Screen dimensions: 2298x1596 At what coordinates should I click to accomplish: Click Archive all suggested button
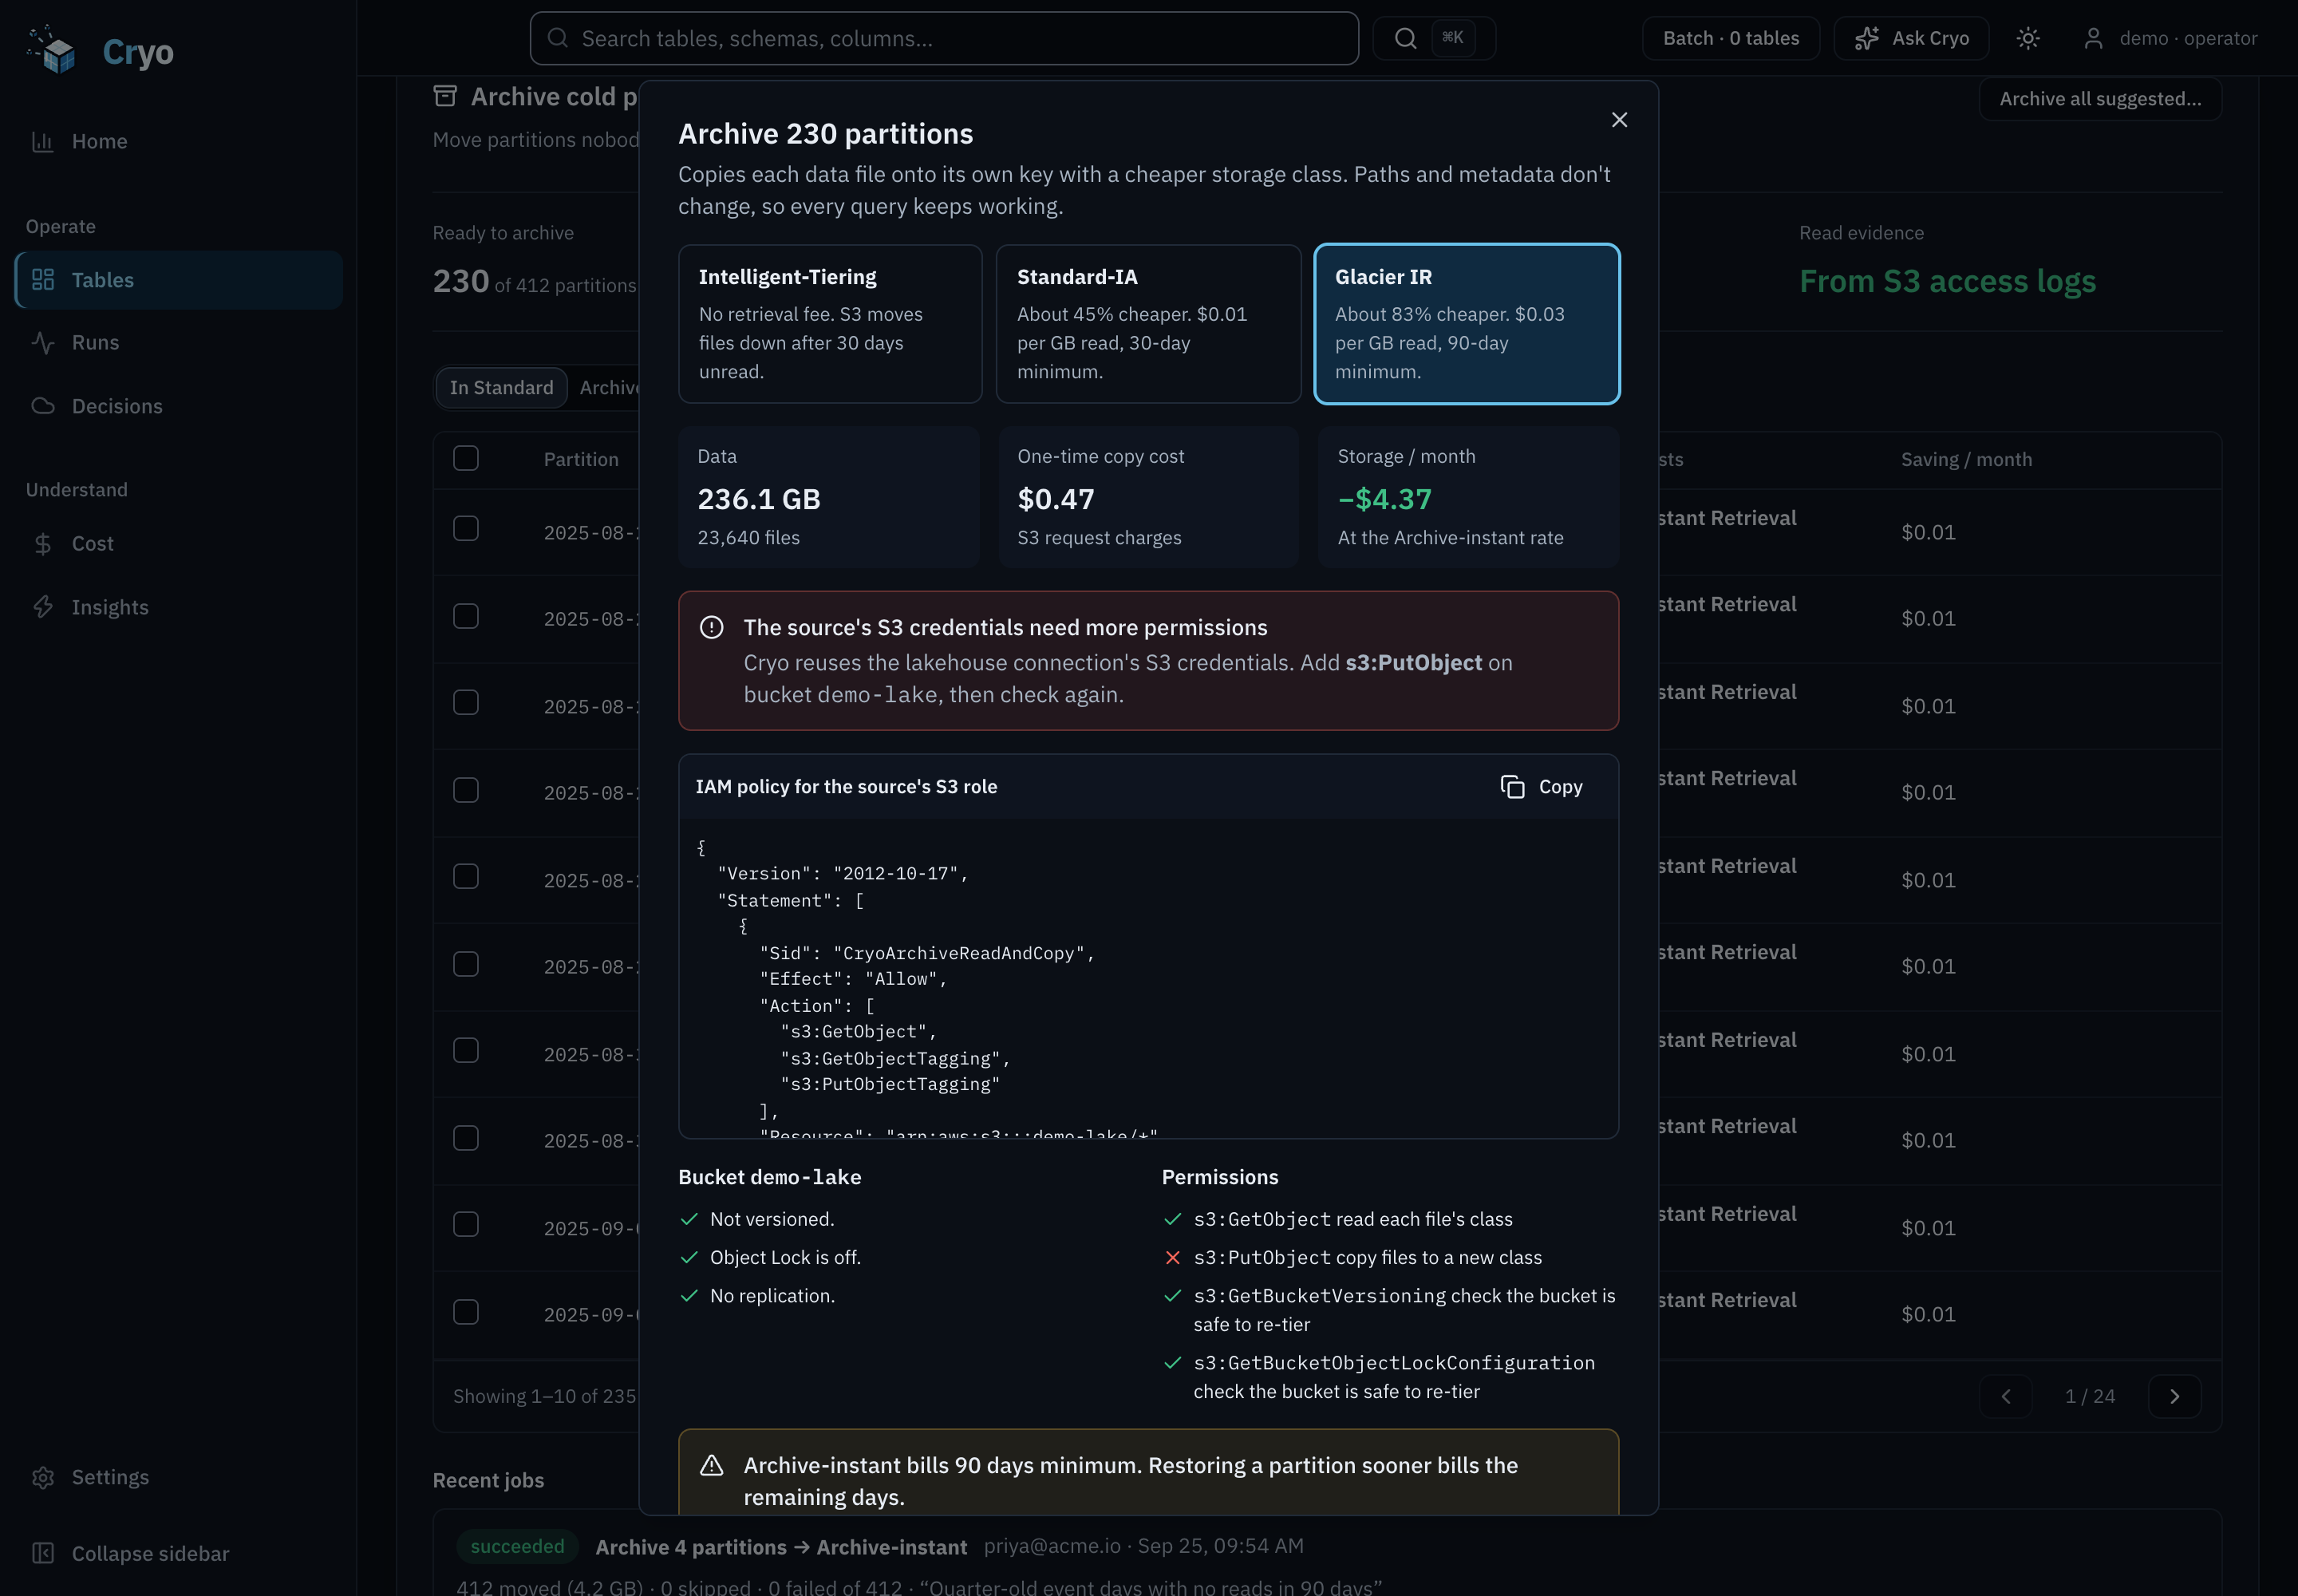click(2100, 99)
